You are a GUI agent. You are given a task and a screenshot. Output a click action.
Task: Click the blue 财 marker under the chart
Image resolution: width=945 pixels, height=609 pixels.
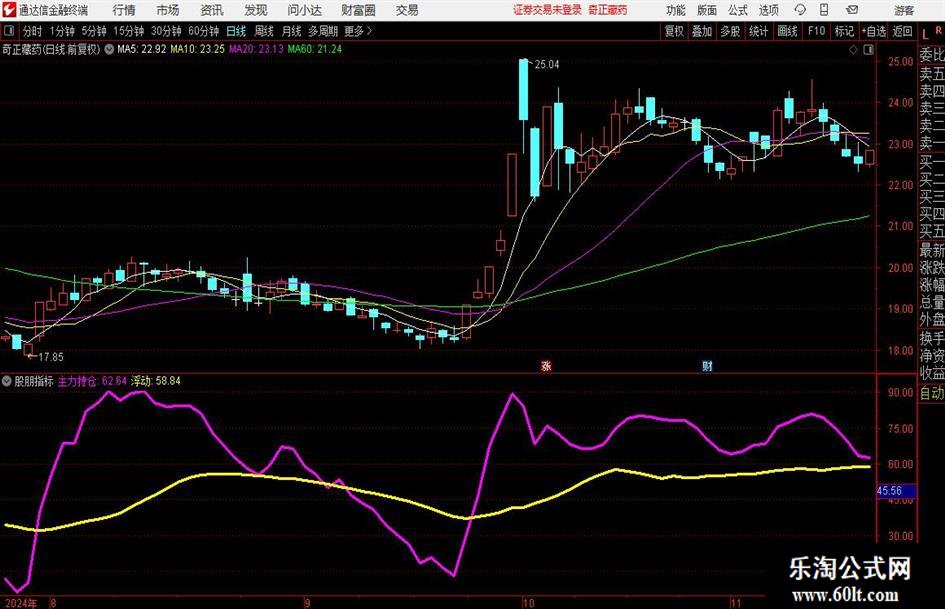click(x=707, y=366)
